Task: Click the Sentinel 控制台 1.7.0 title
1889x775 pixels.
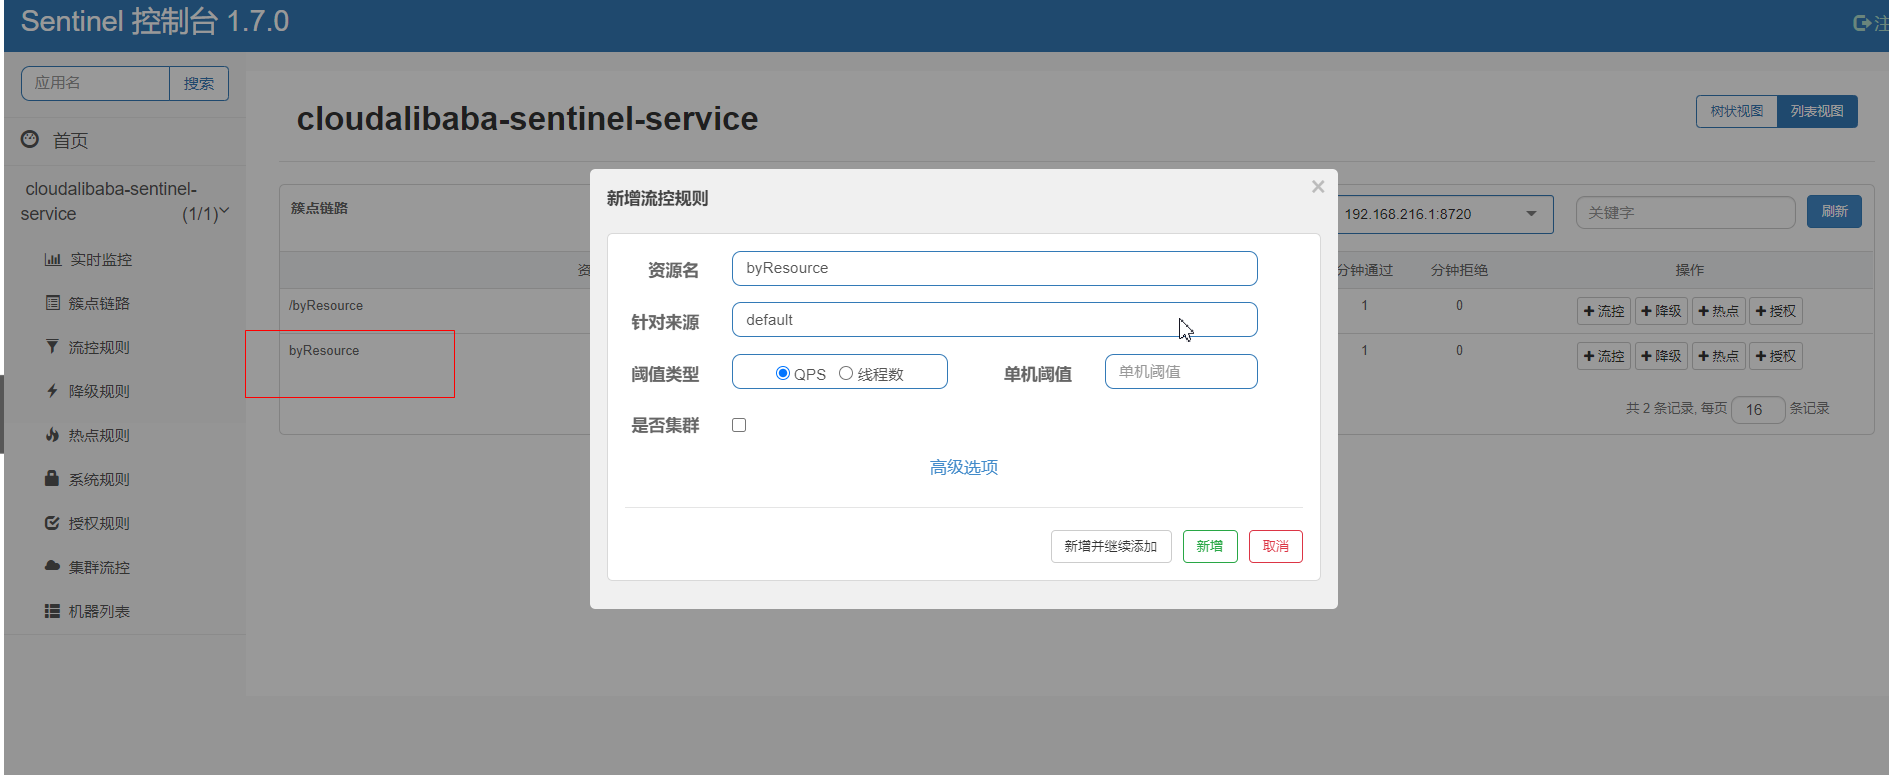Action: tap(155, 21)
